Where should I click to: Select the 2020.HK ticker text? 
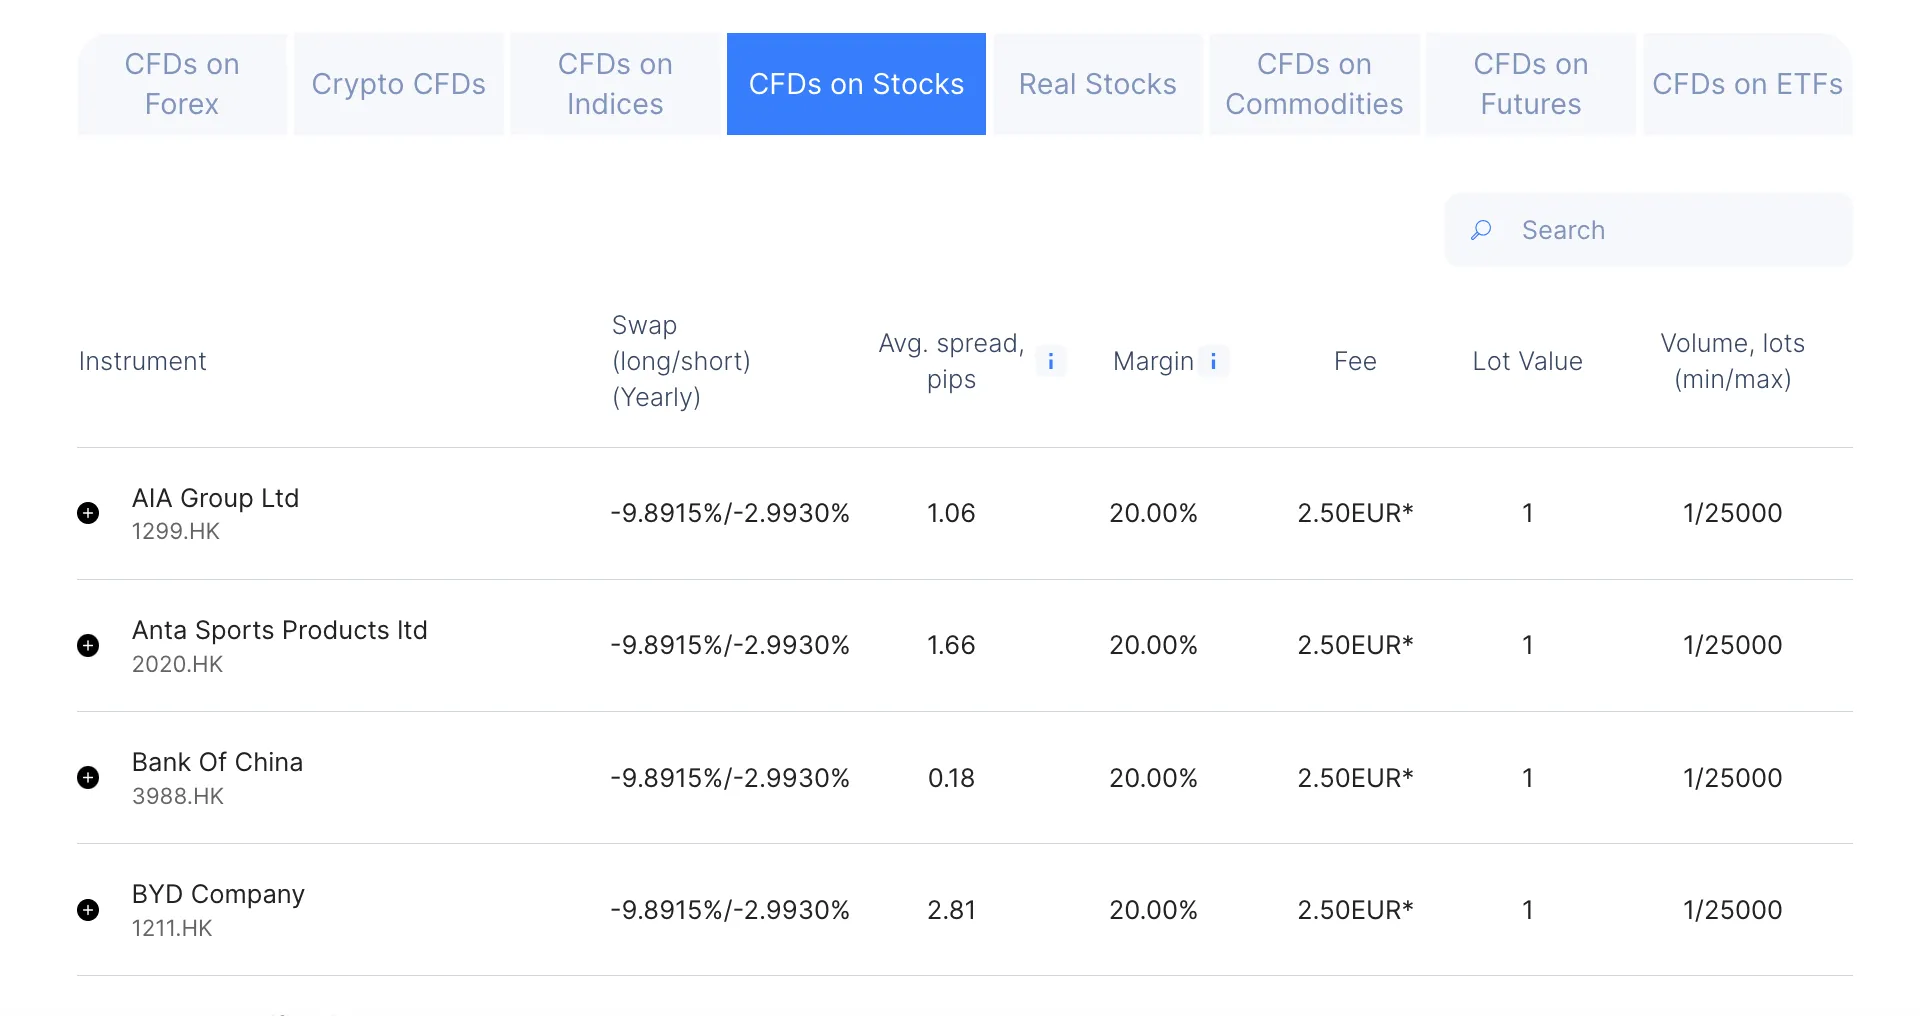click(x=177, y=664)
